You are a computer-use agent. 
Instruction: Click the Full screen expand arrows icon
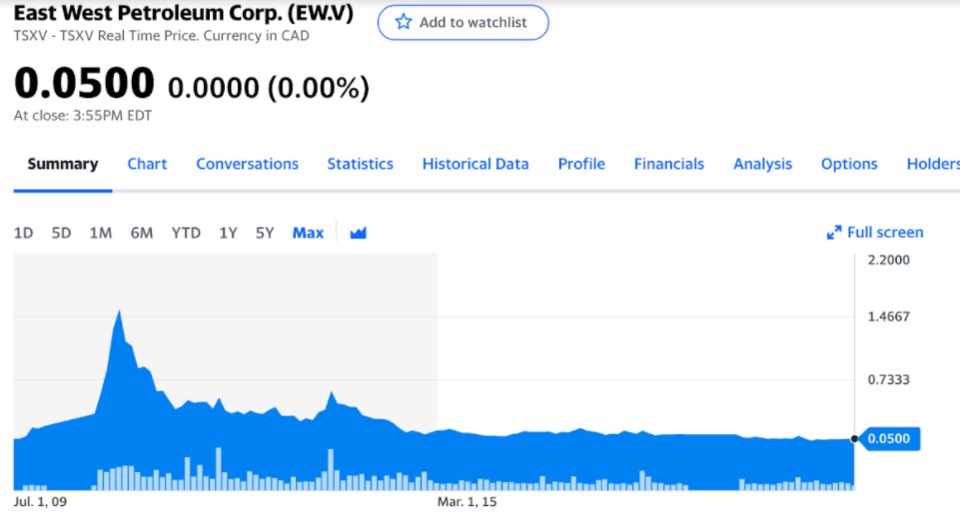point(834,233)
